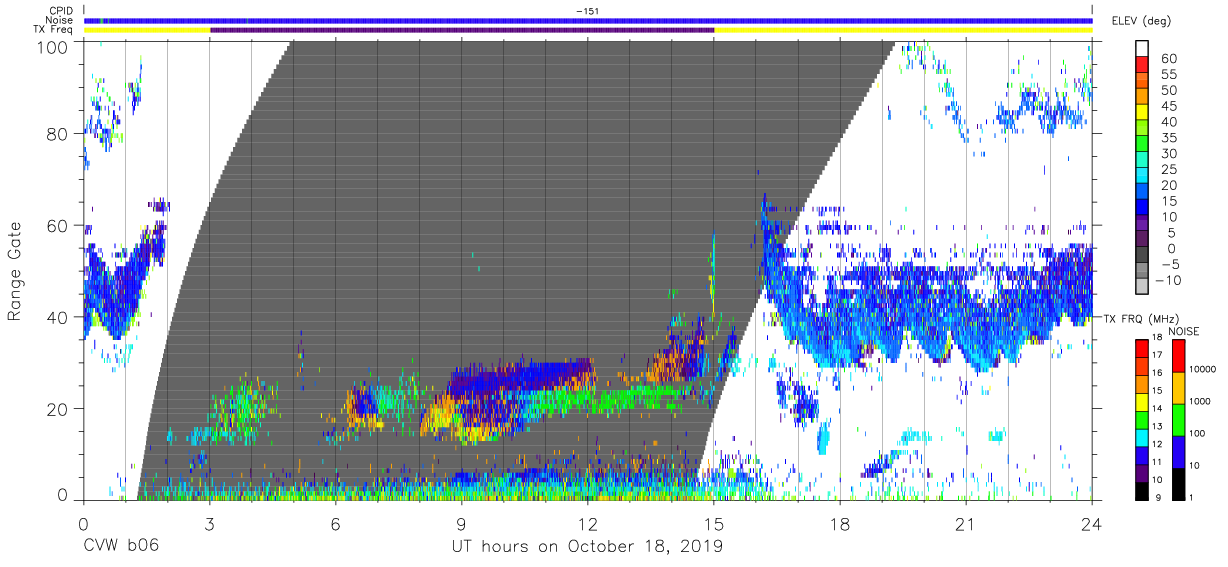This screenshot has width=1228, height=567.
Task: Click the '-10' label on the ELEV colorbar
Action: pos(1167,279)
